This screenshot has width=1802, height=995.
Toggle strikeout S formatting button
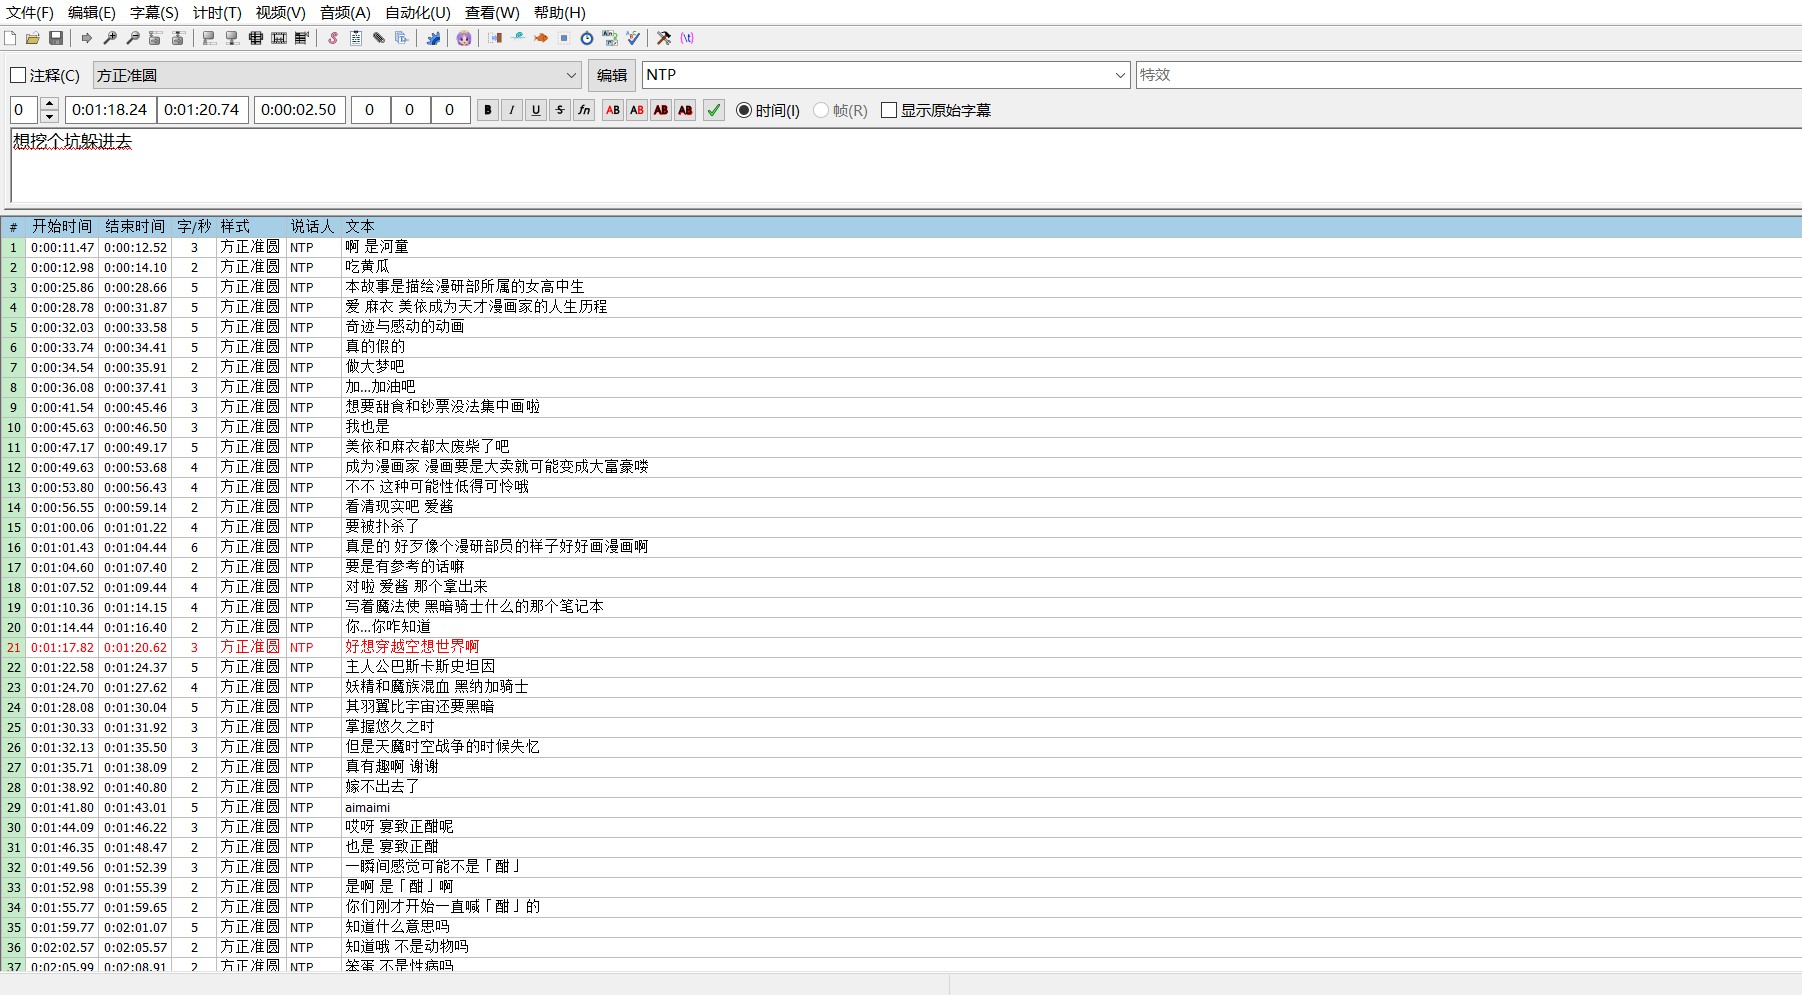coord(560,110)
